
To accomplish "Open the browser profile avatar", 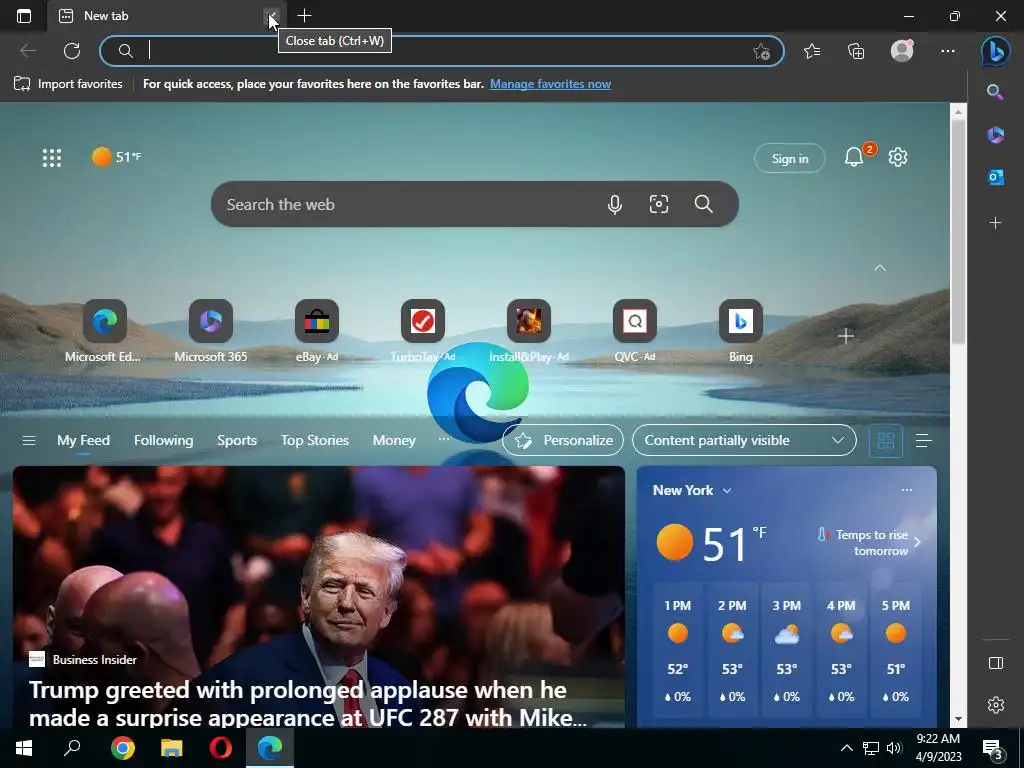I will click(902, 51).
